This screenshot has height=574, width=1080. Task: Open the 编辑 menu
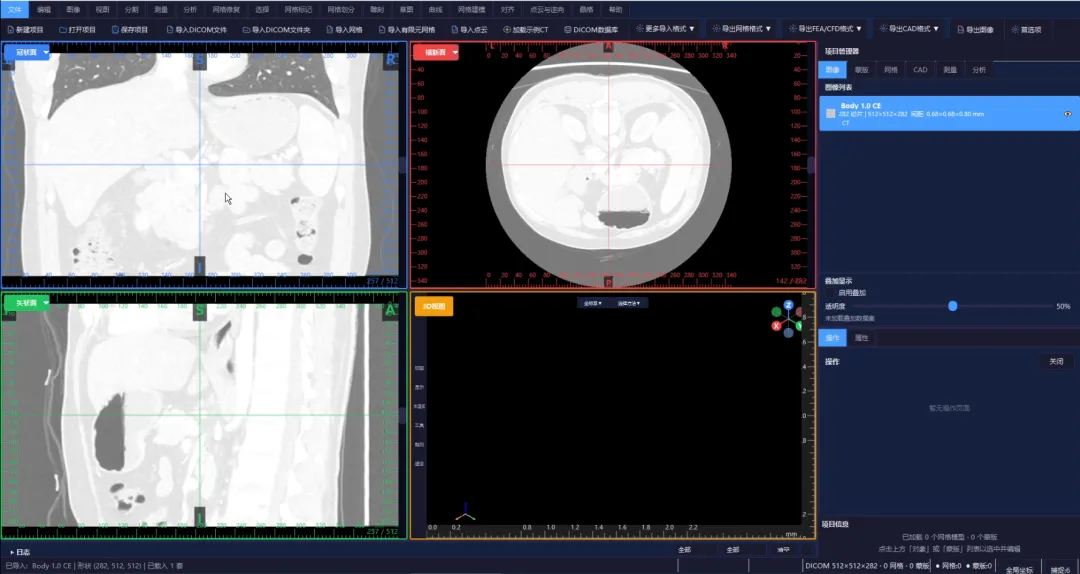click(x=44, y=10)
